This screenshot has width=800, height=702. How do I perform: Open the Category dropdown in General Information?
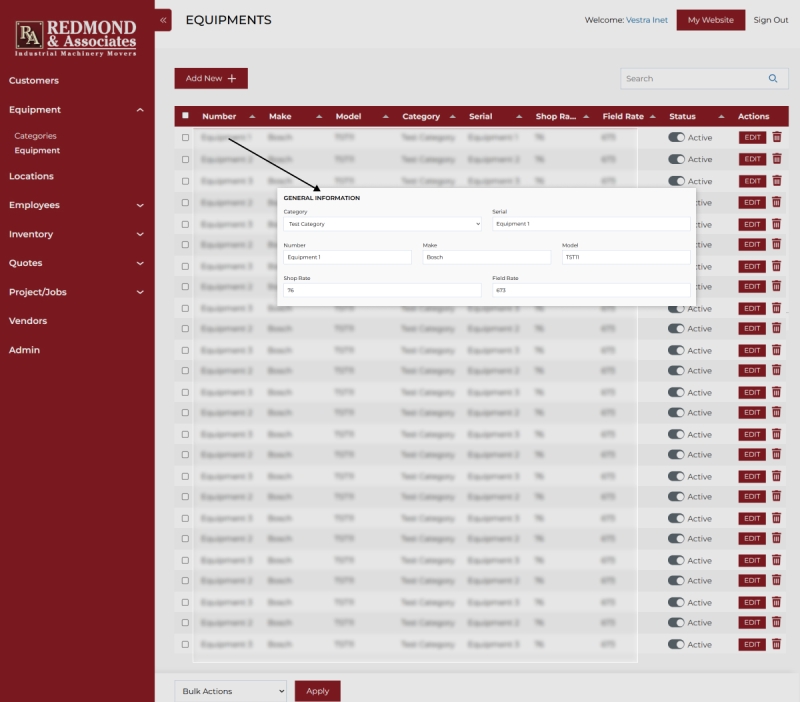pos(382,224)
